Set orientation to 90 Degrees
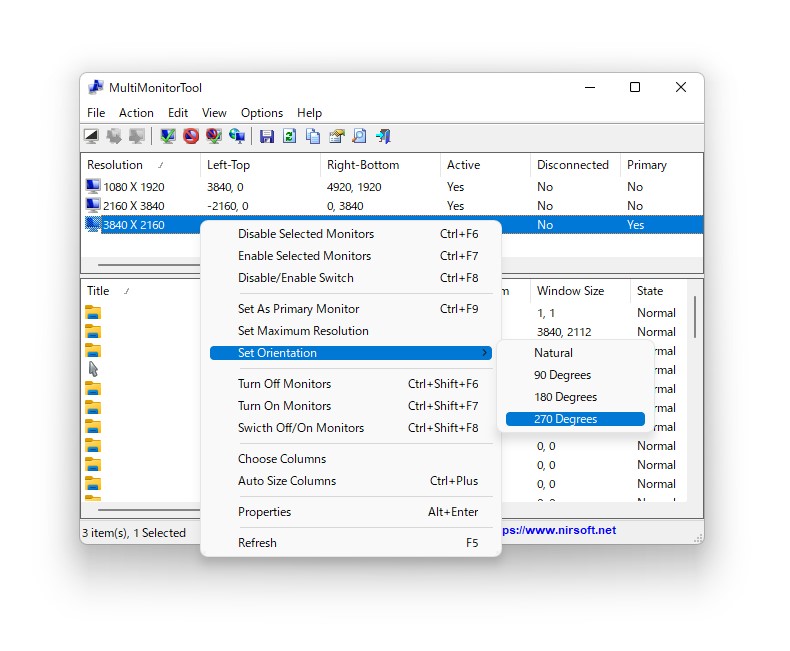This screenshot has width=790, height=651. [x=575, y=375]
